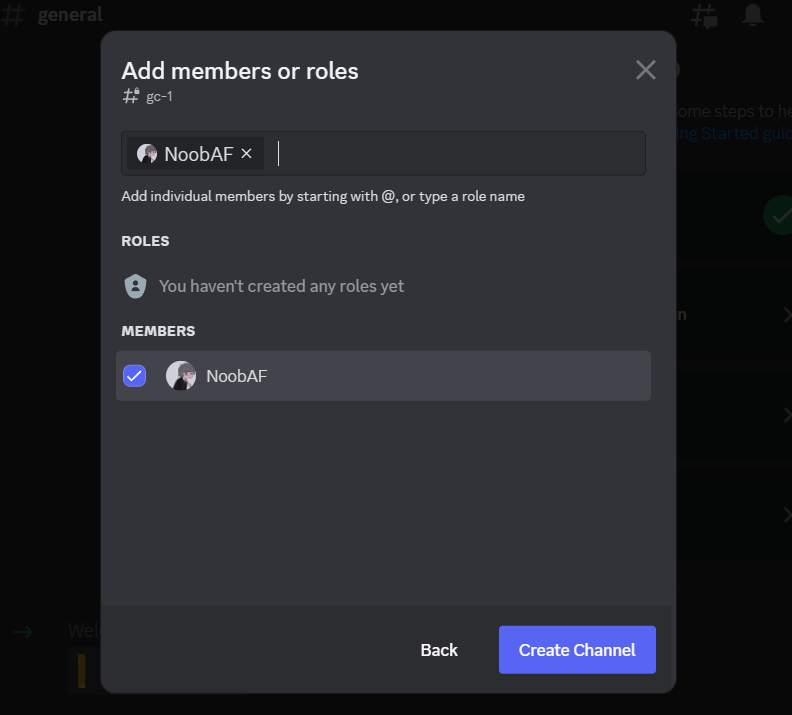Click NoobAF avatar in the selected chip
Image resolution: width=792 pixels, height=715 pixels.
147,153
